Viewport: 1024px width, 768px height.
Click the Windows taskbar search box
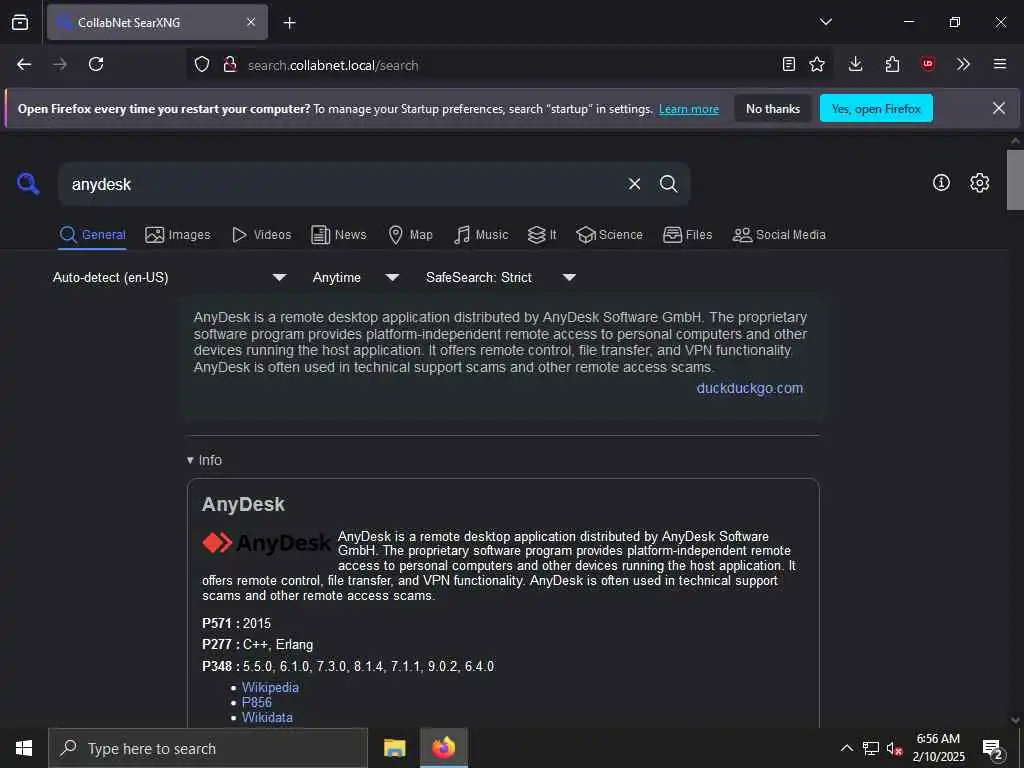click(x=208, y=748)
